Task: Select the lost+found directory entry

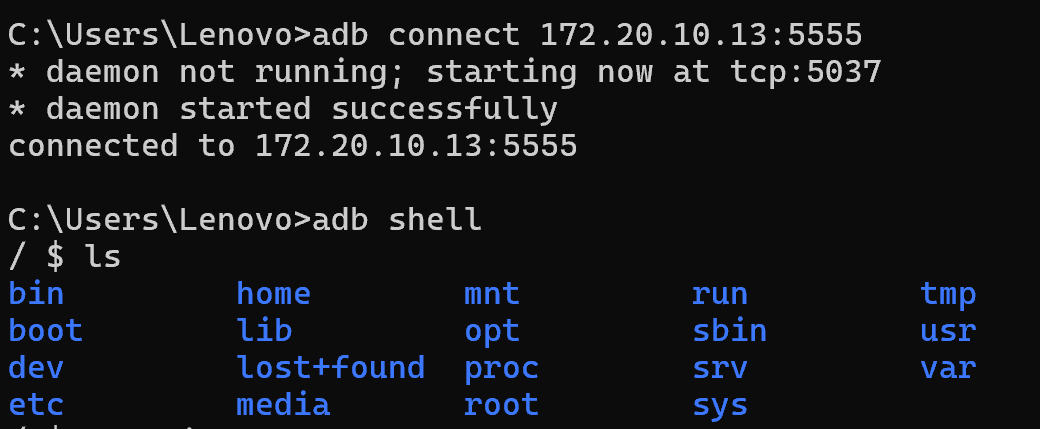Action: [x=330, y=368]
